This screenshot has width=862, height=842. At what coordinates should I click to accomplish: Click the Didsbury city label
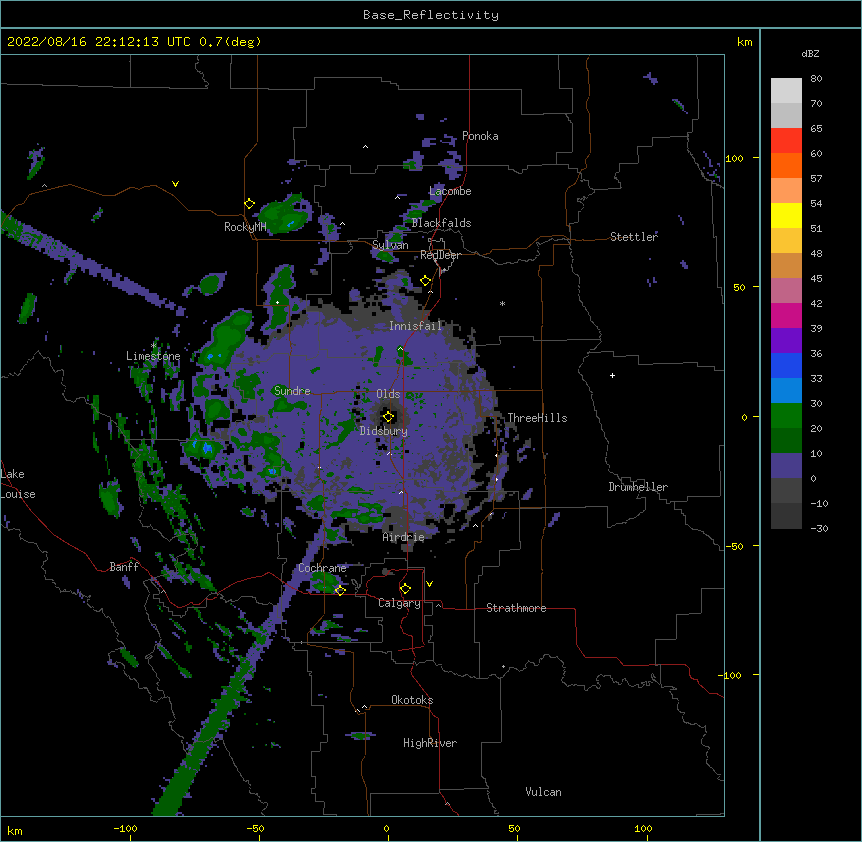click(x=384, y=431)
